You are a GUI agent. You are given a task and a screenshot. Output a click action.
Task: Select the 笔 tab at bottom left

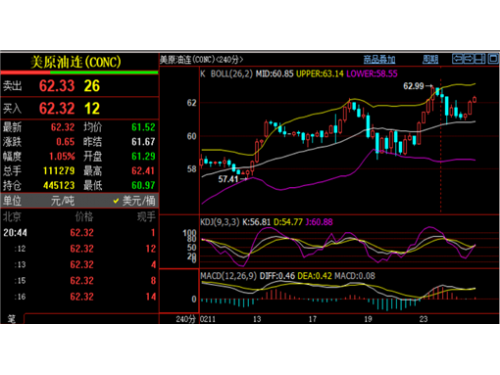point(12,319)
